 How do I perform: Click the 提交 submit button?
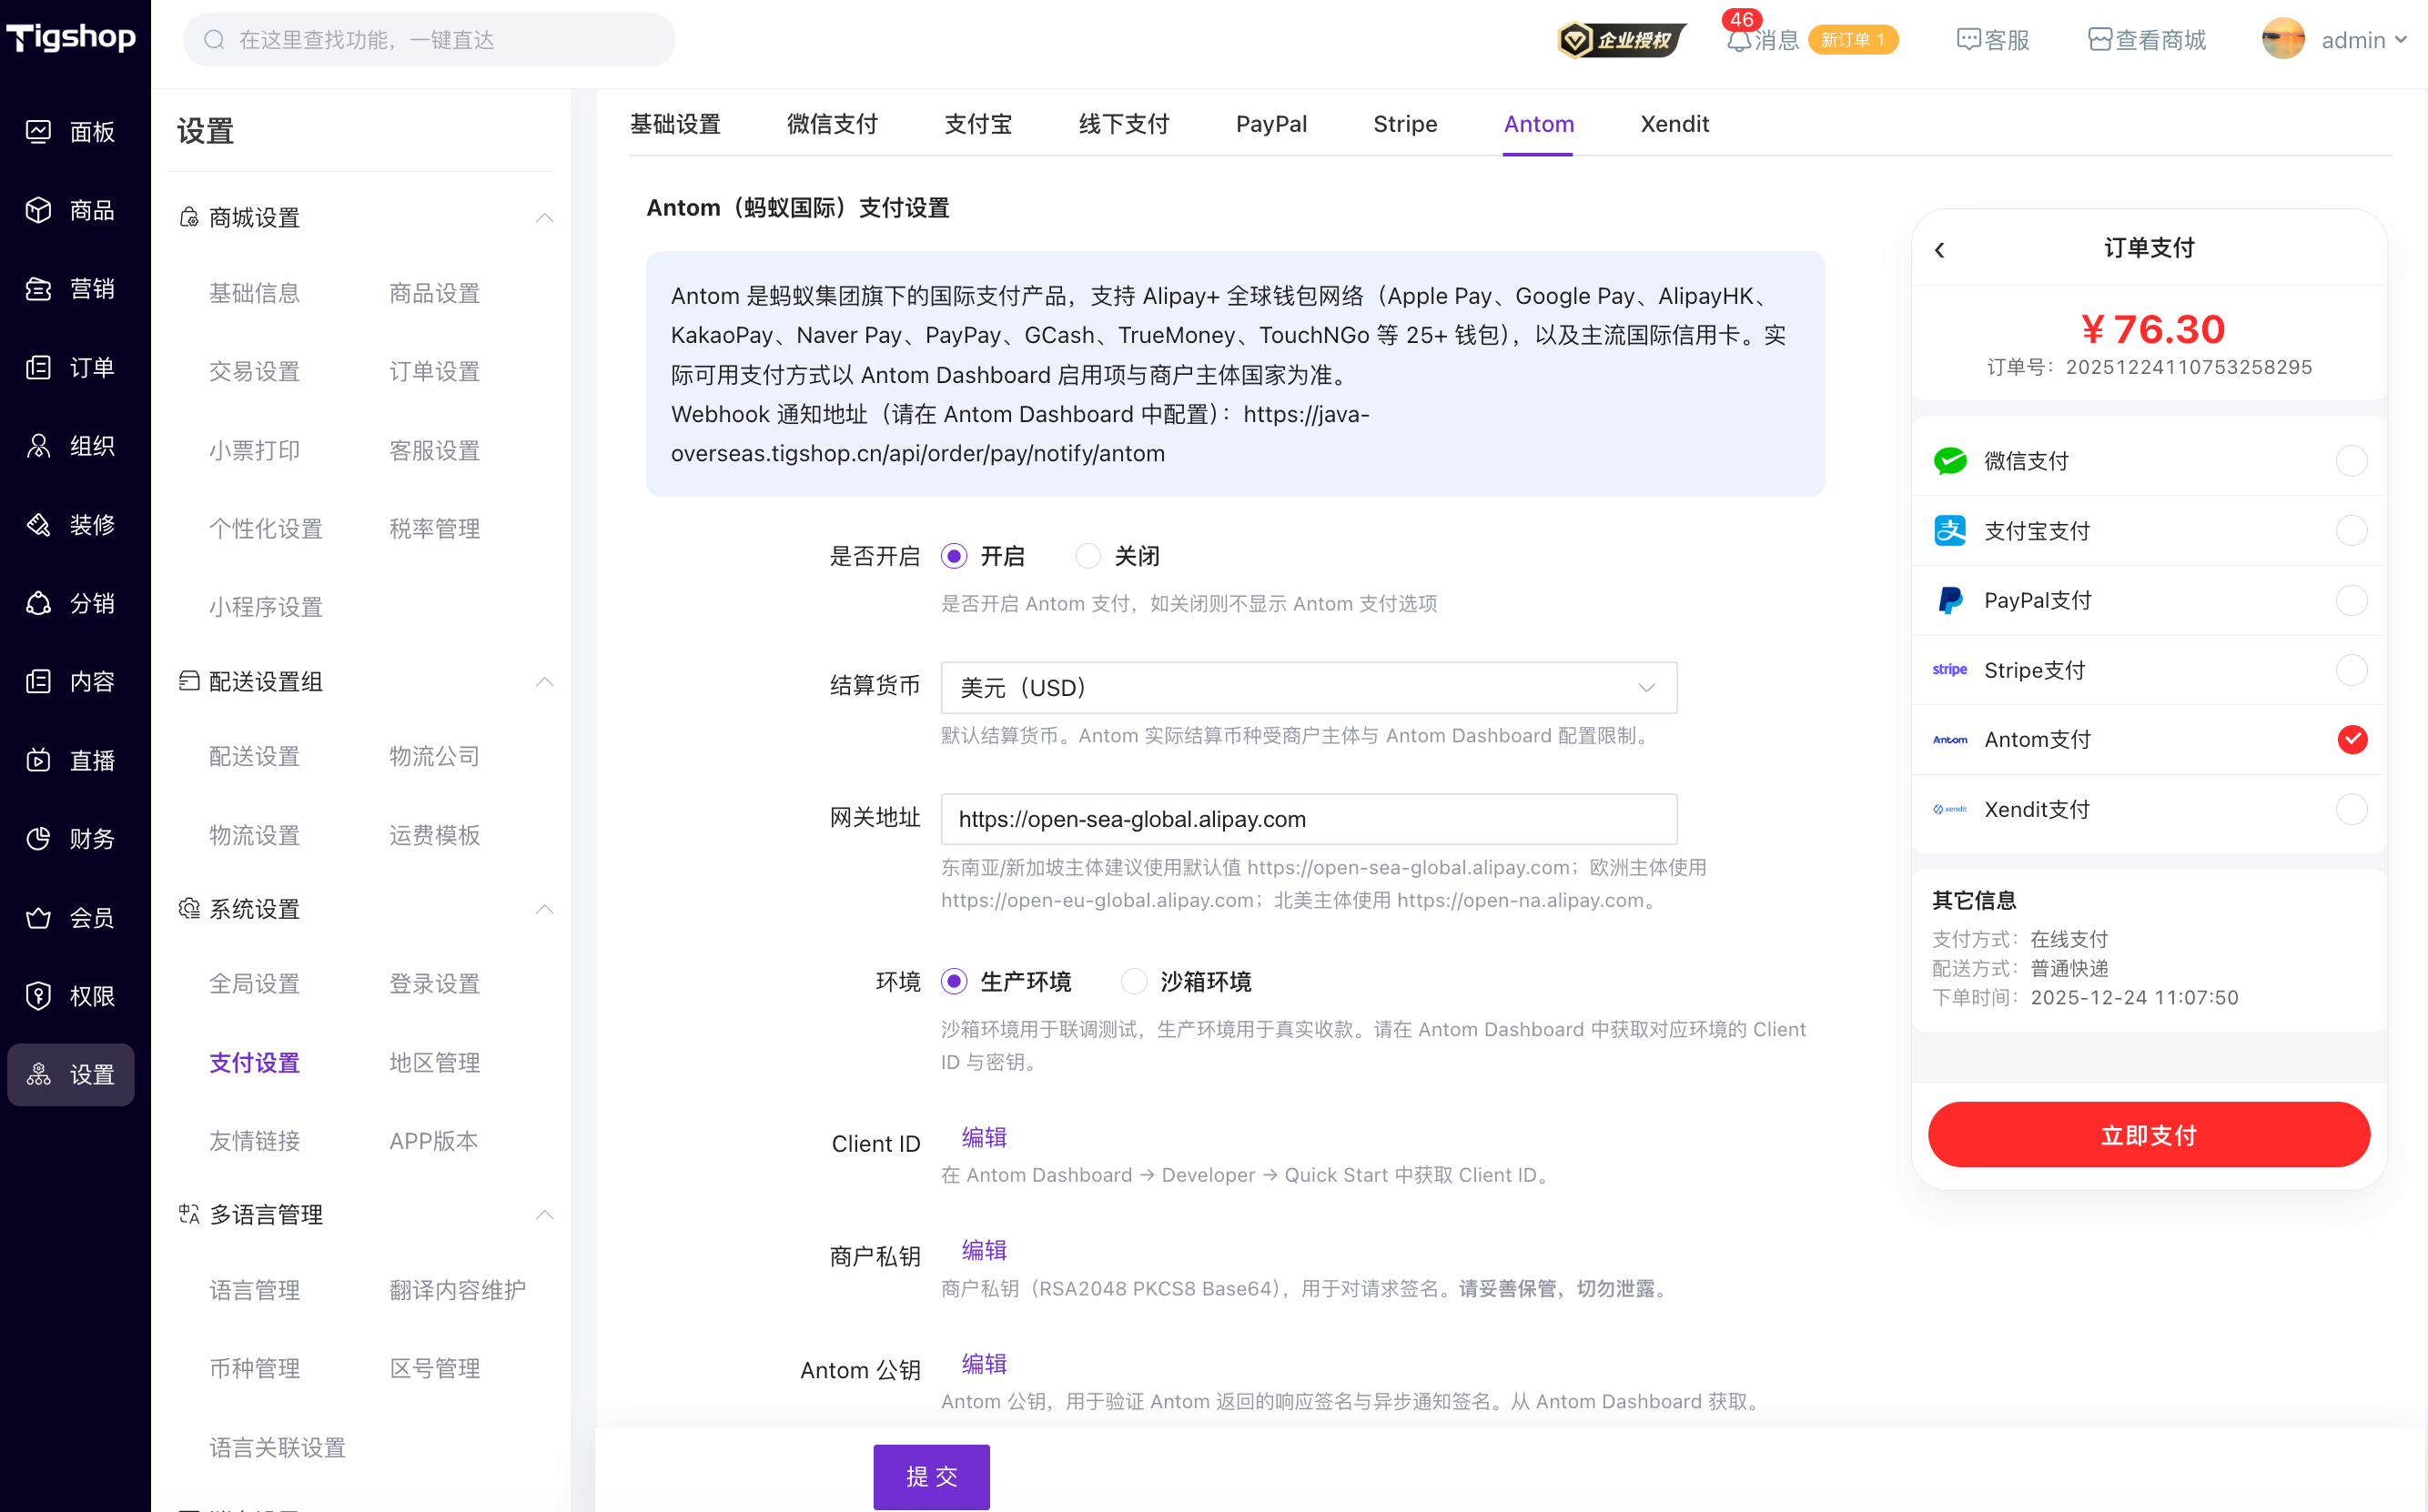[x=931, y=1477]
